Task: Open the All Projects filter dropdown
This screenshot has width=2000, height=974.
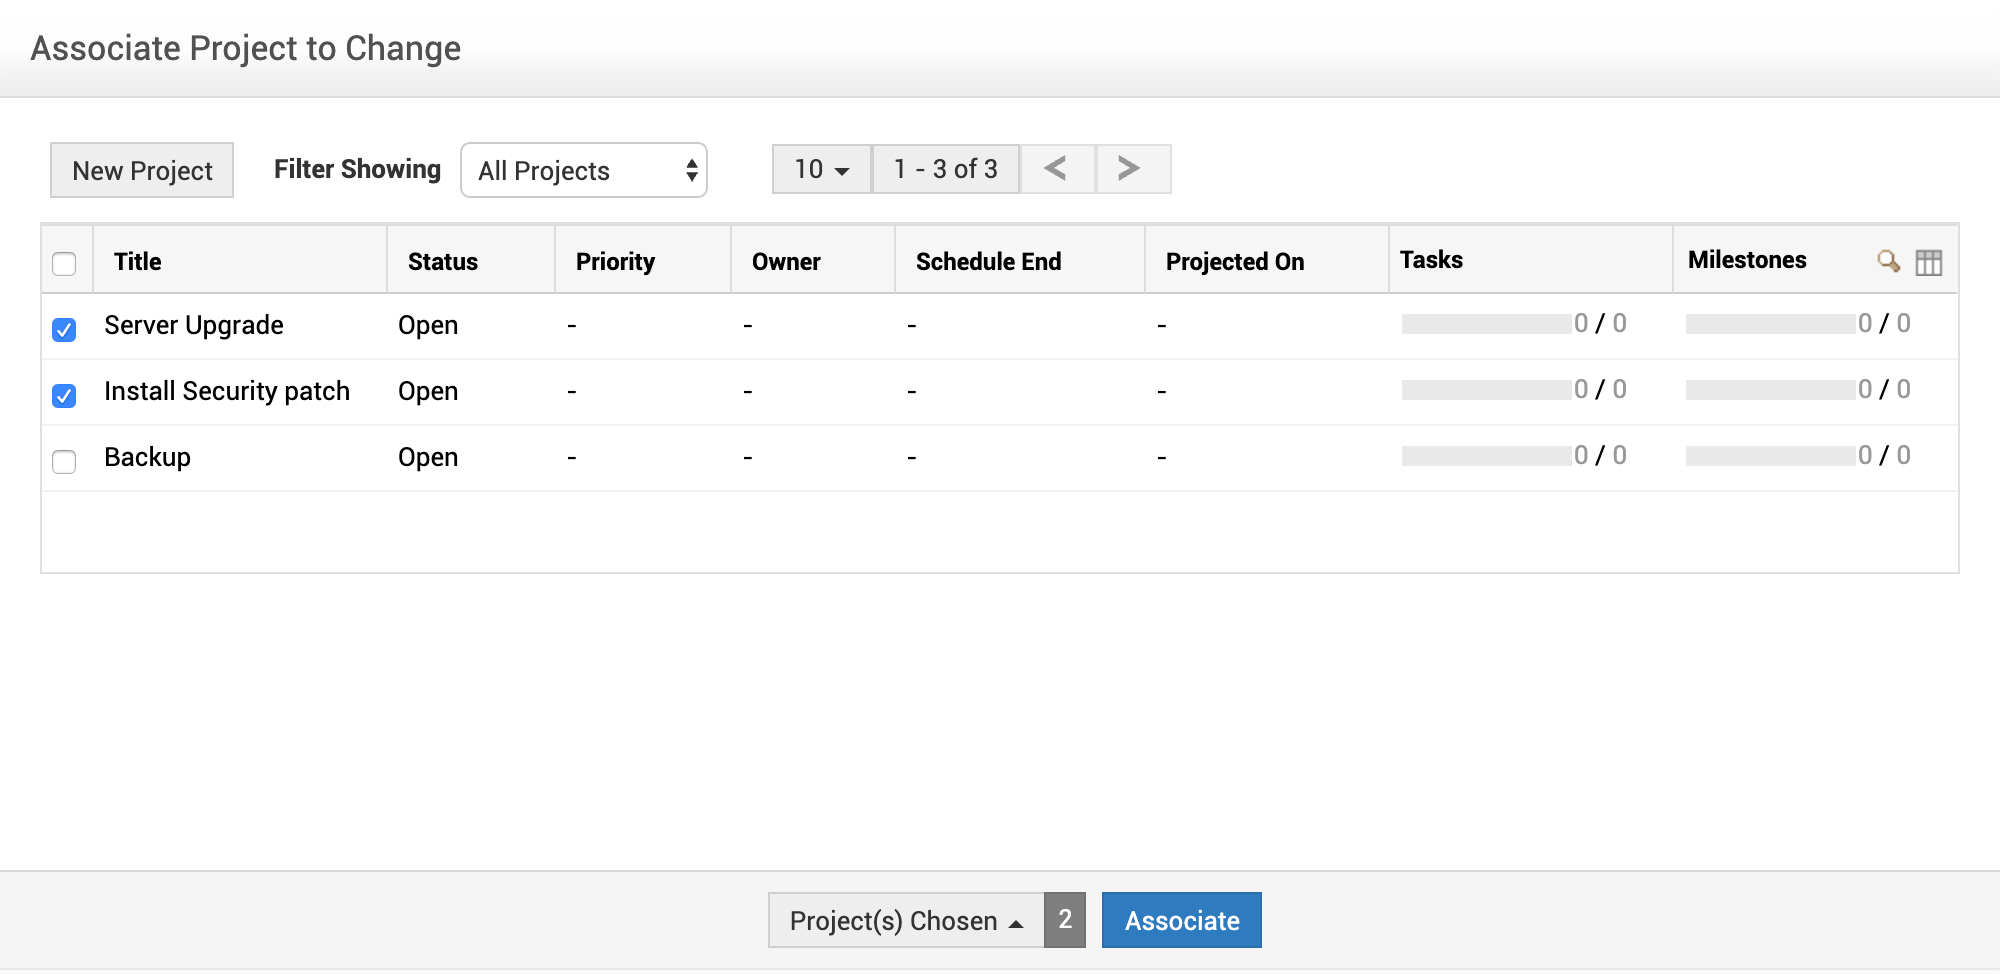Action: (584, 170)
